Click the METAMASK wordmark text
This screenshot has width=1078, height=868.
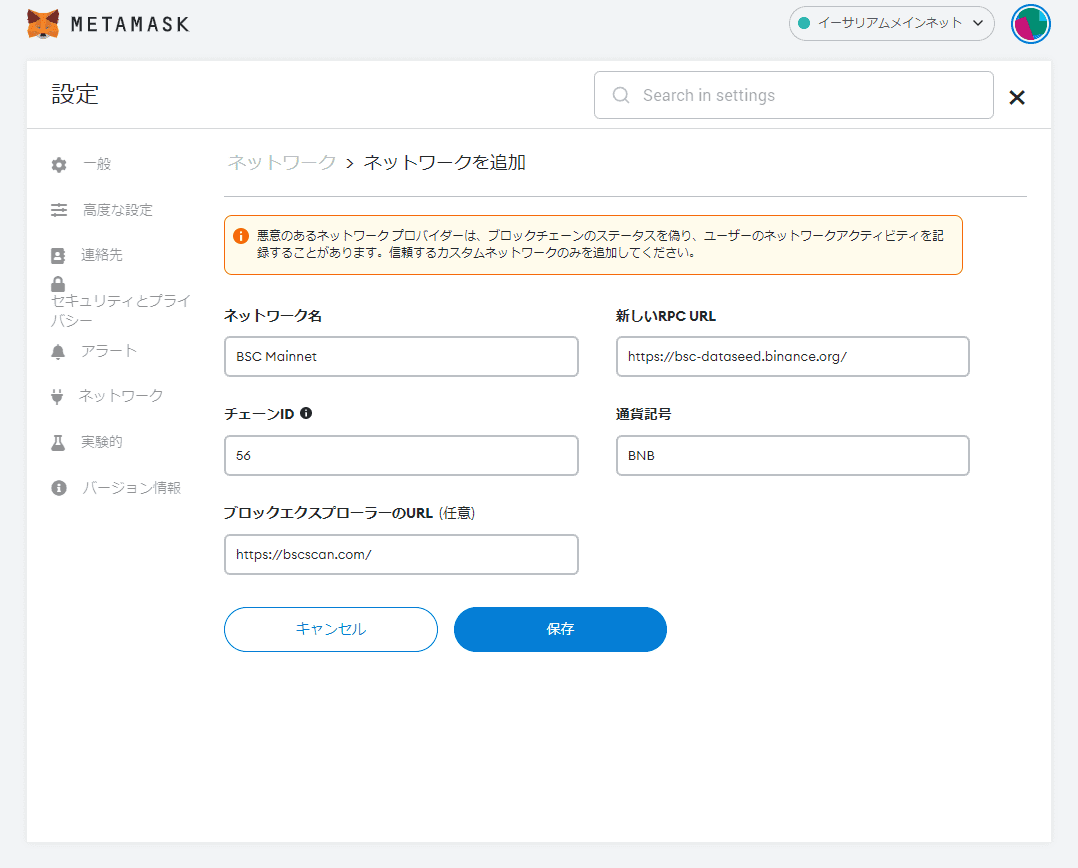[x=129, y=25]
